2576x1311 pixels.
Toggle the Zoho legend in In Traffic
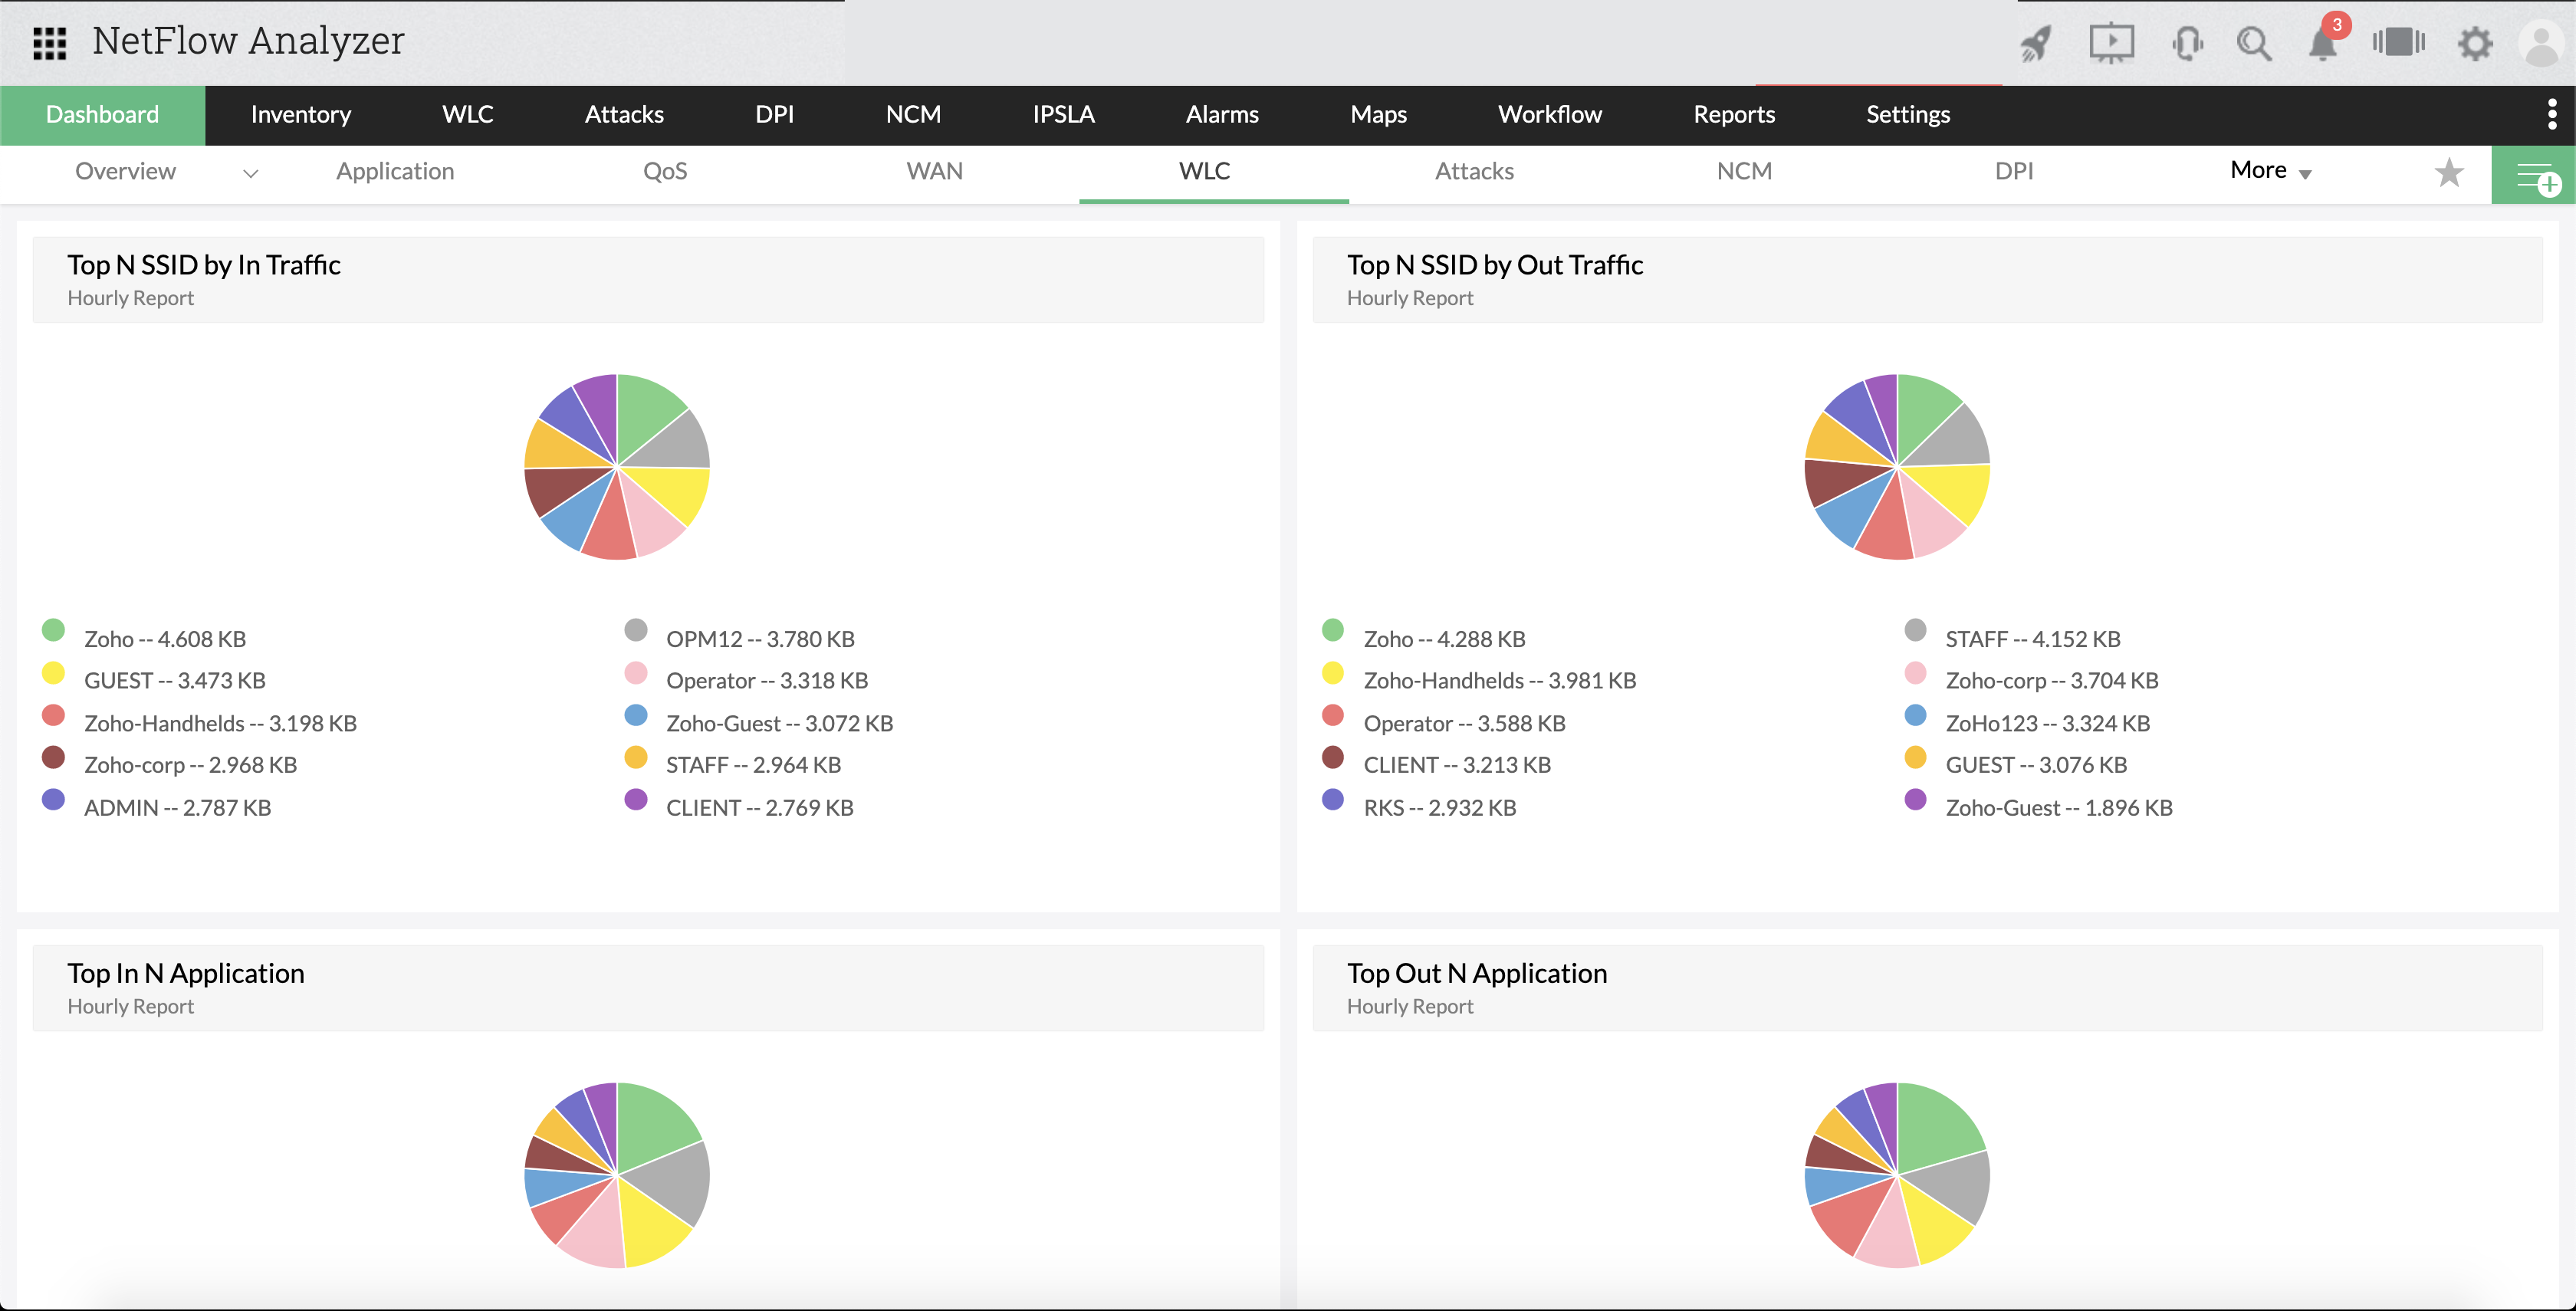(x=164, y=639)
